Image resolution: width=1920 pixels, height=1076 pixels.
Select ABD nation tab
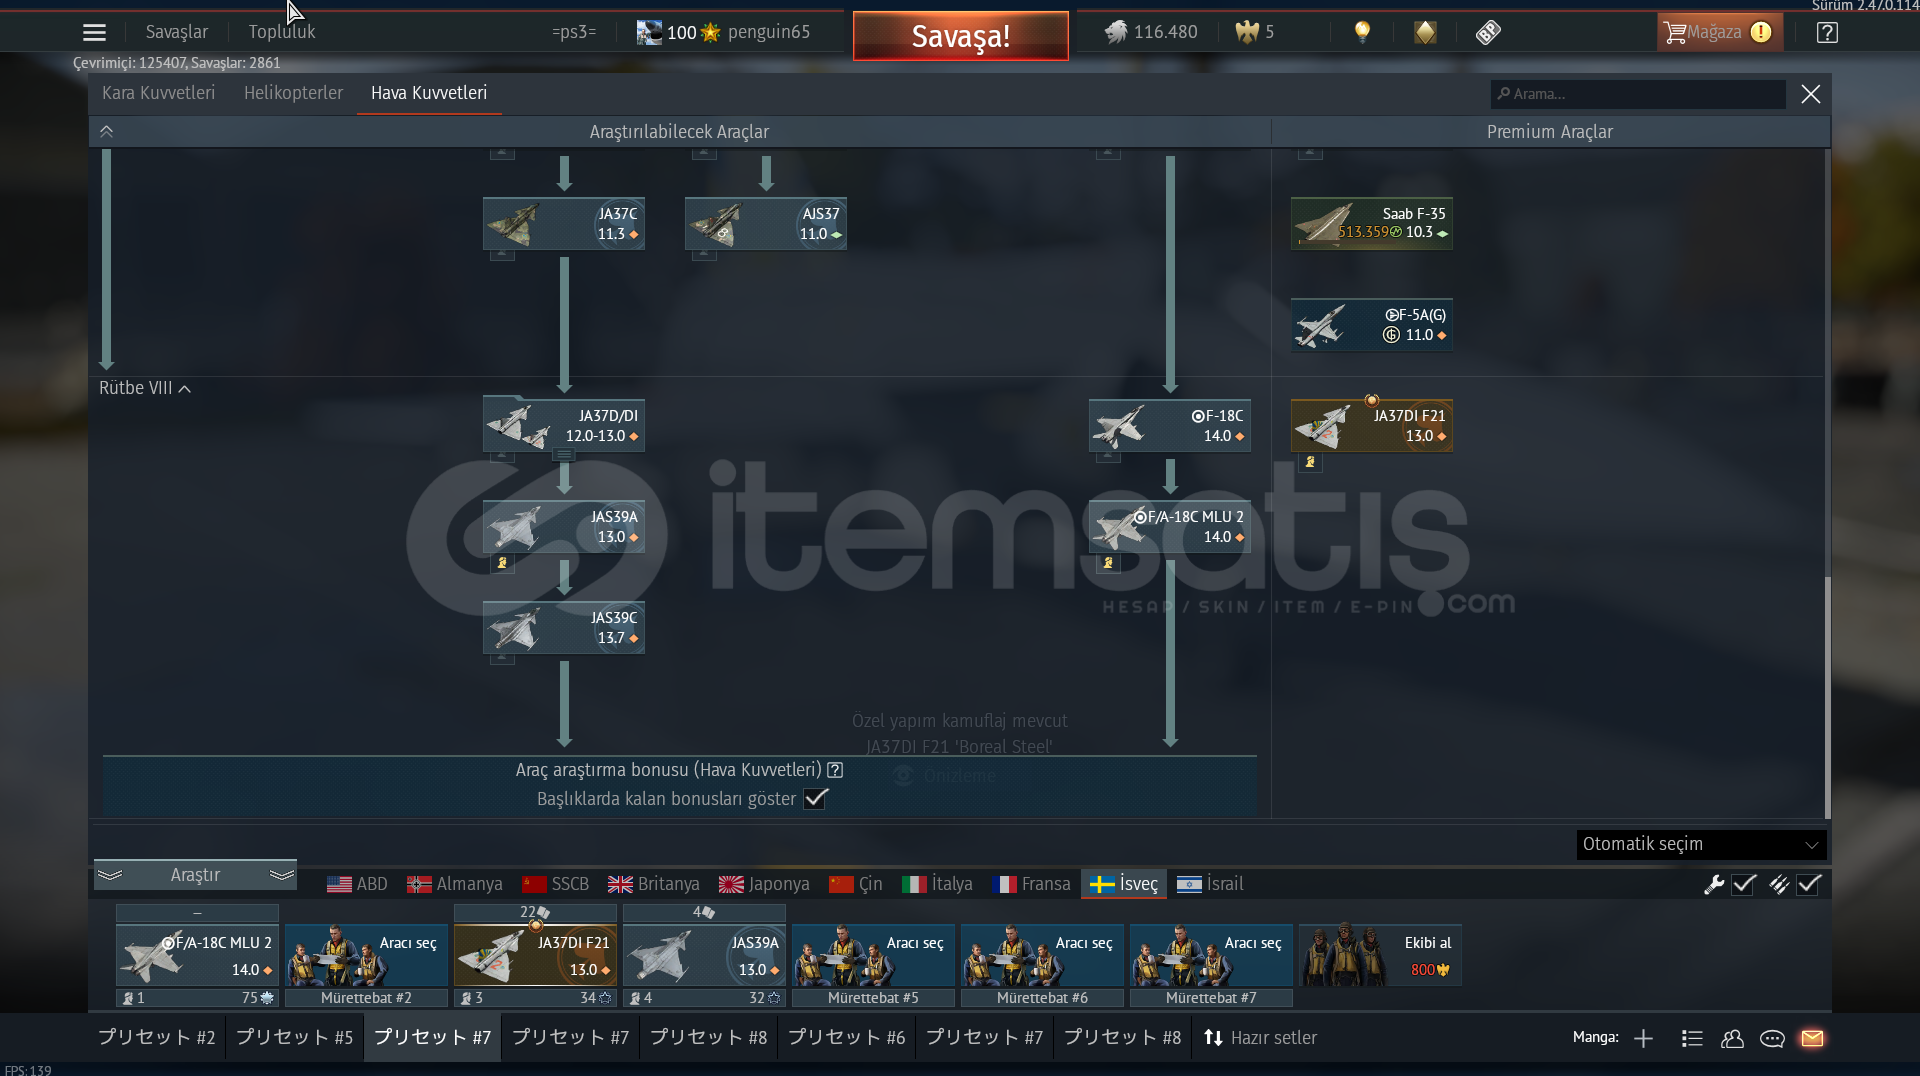pyautogui.click(x=357, y=884)
